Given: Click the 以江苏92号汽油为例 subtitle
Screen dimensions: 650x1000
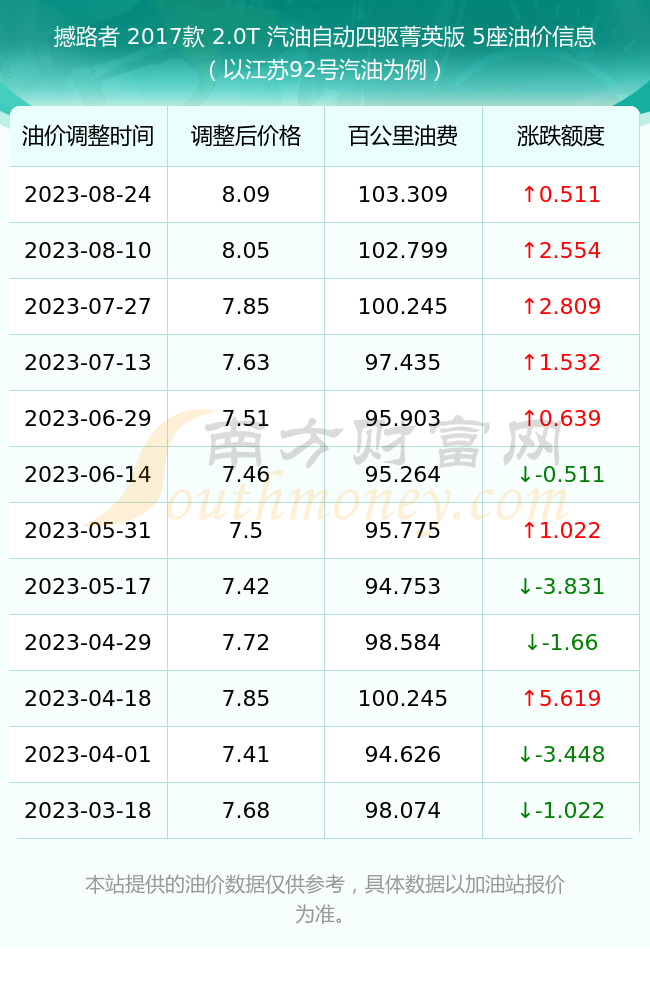Looking at the screenshot, I should (325, 70).
